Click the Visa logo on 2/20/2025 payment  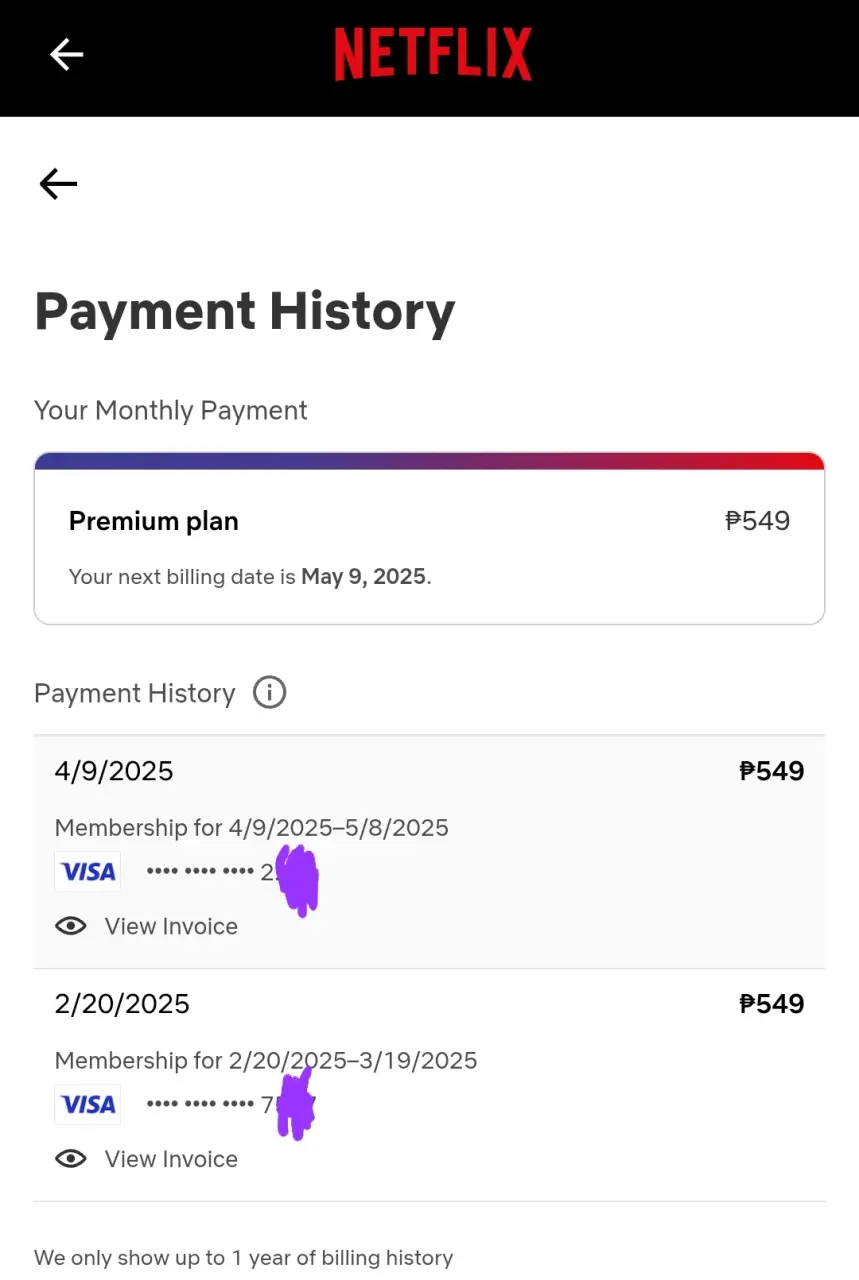pos(88,1104)
